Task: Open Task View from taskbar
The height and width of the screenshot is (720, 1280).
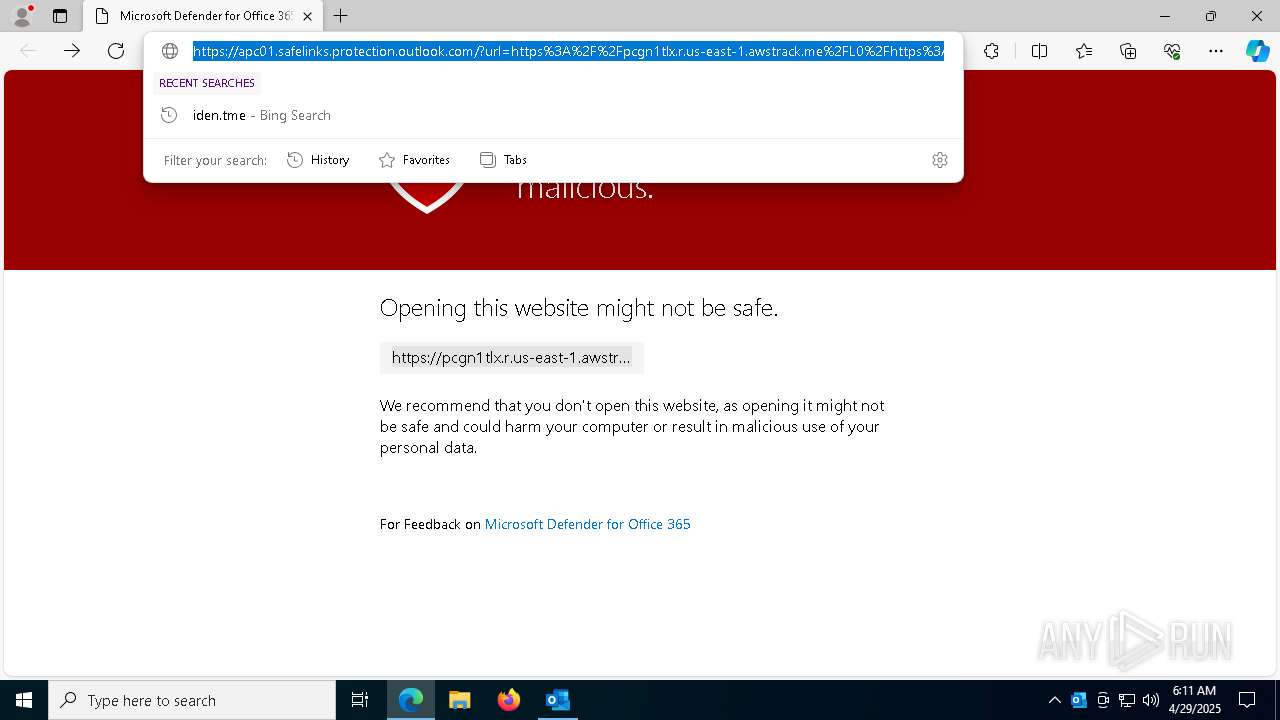Action: (360, 700)
